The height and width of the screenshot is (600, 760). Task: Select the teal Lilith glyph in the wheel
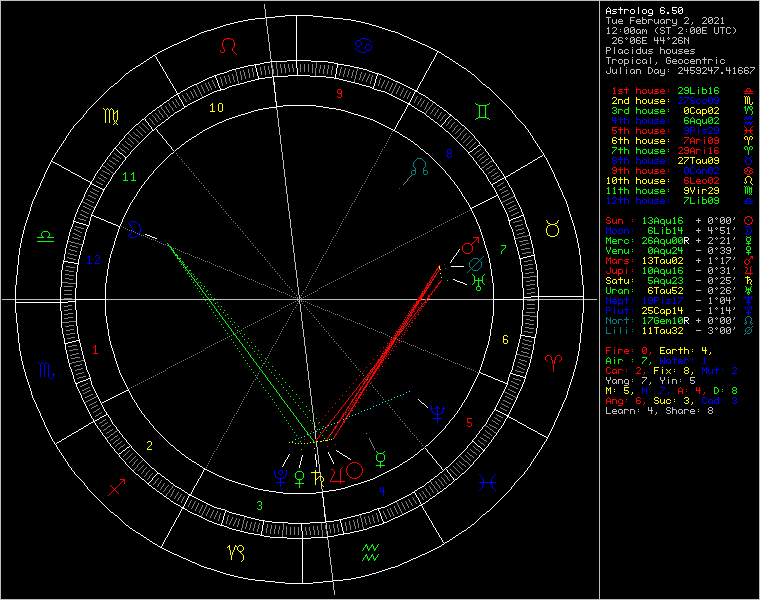(475, 265)
